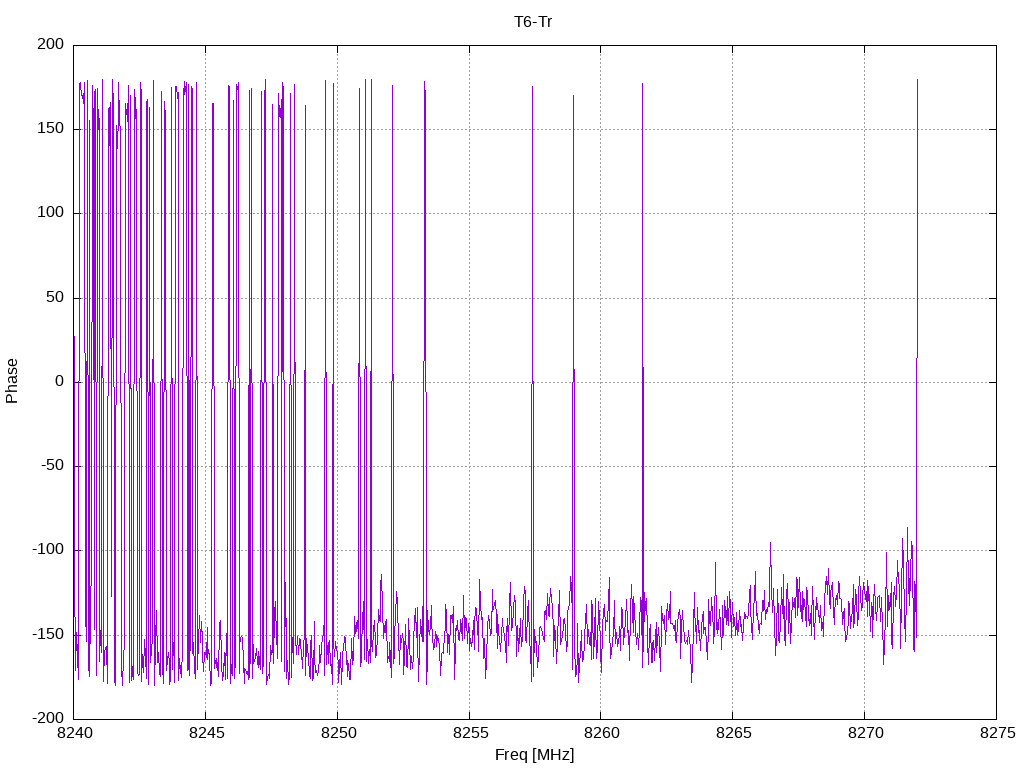1024x768 pixels.
Task: Select the 8240 x-axis tick label
Action: (74, 735)
